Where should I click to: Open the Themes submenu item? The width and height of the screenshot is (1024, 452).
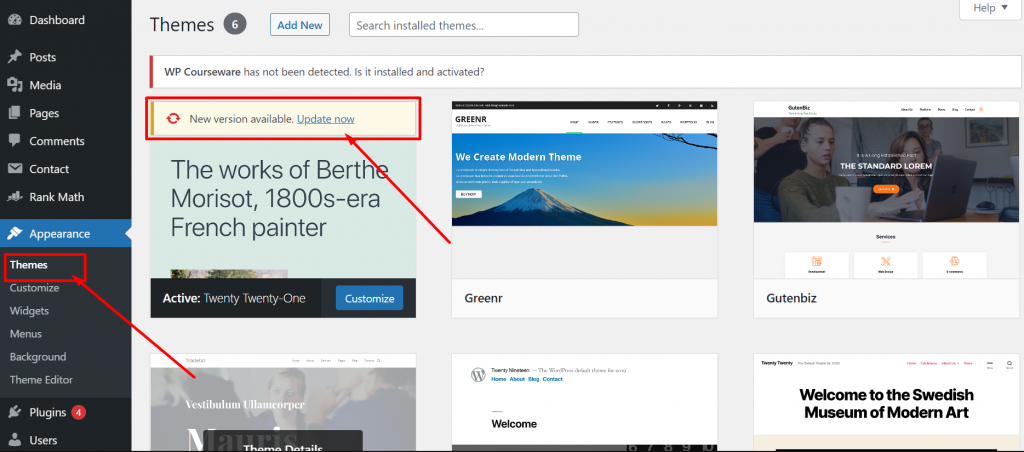[x=29, y=265]
